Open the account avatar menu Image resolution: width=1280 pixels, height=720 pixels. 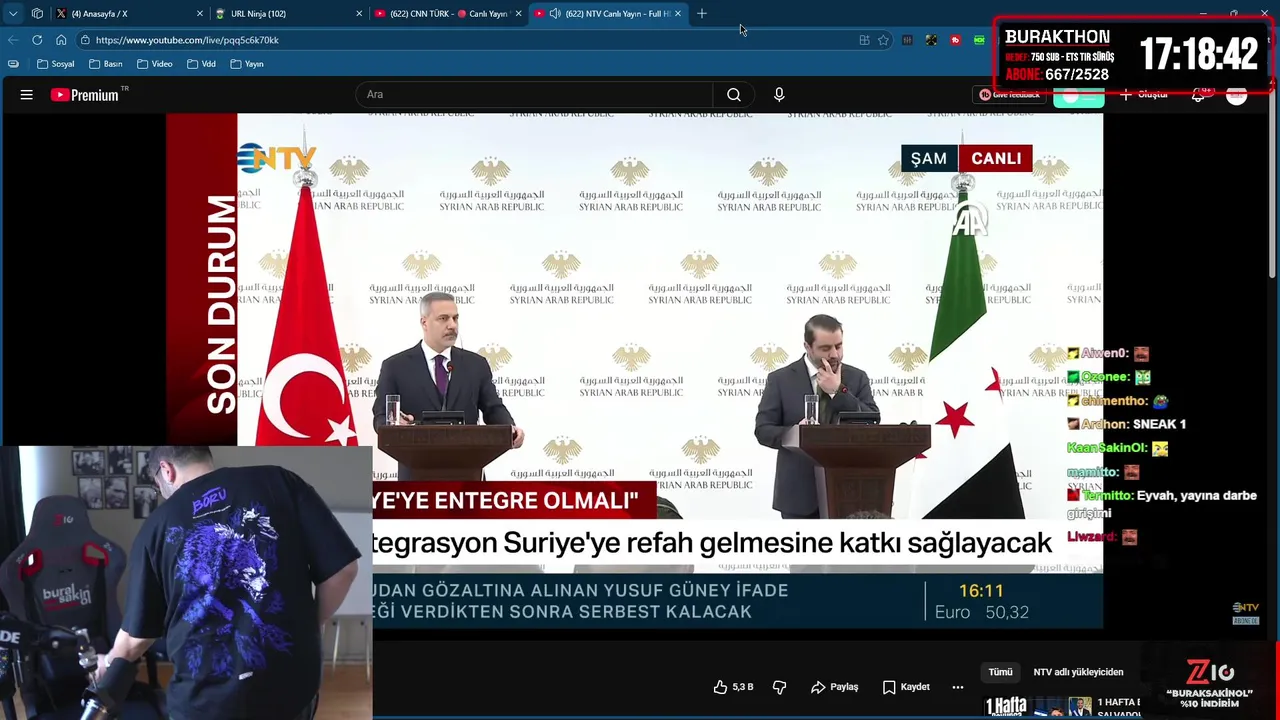(1237, 95)
